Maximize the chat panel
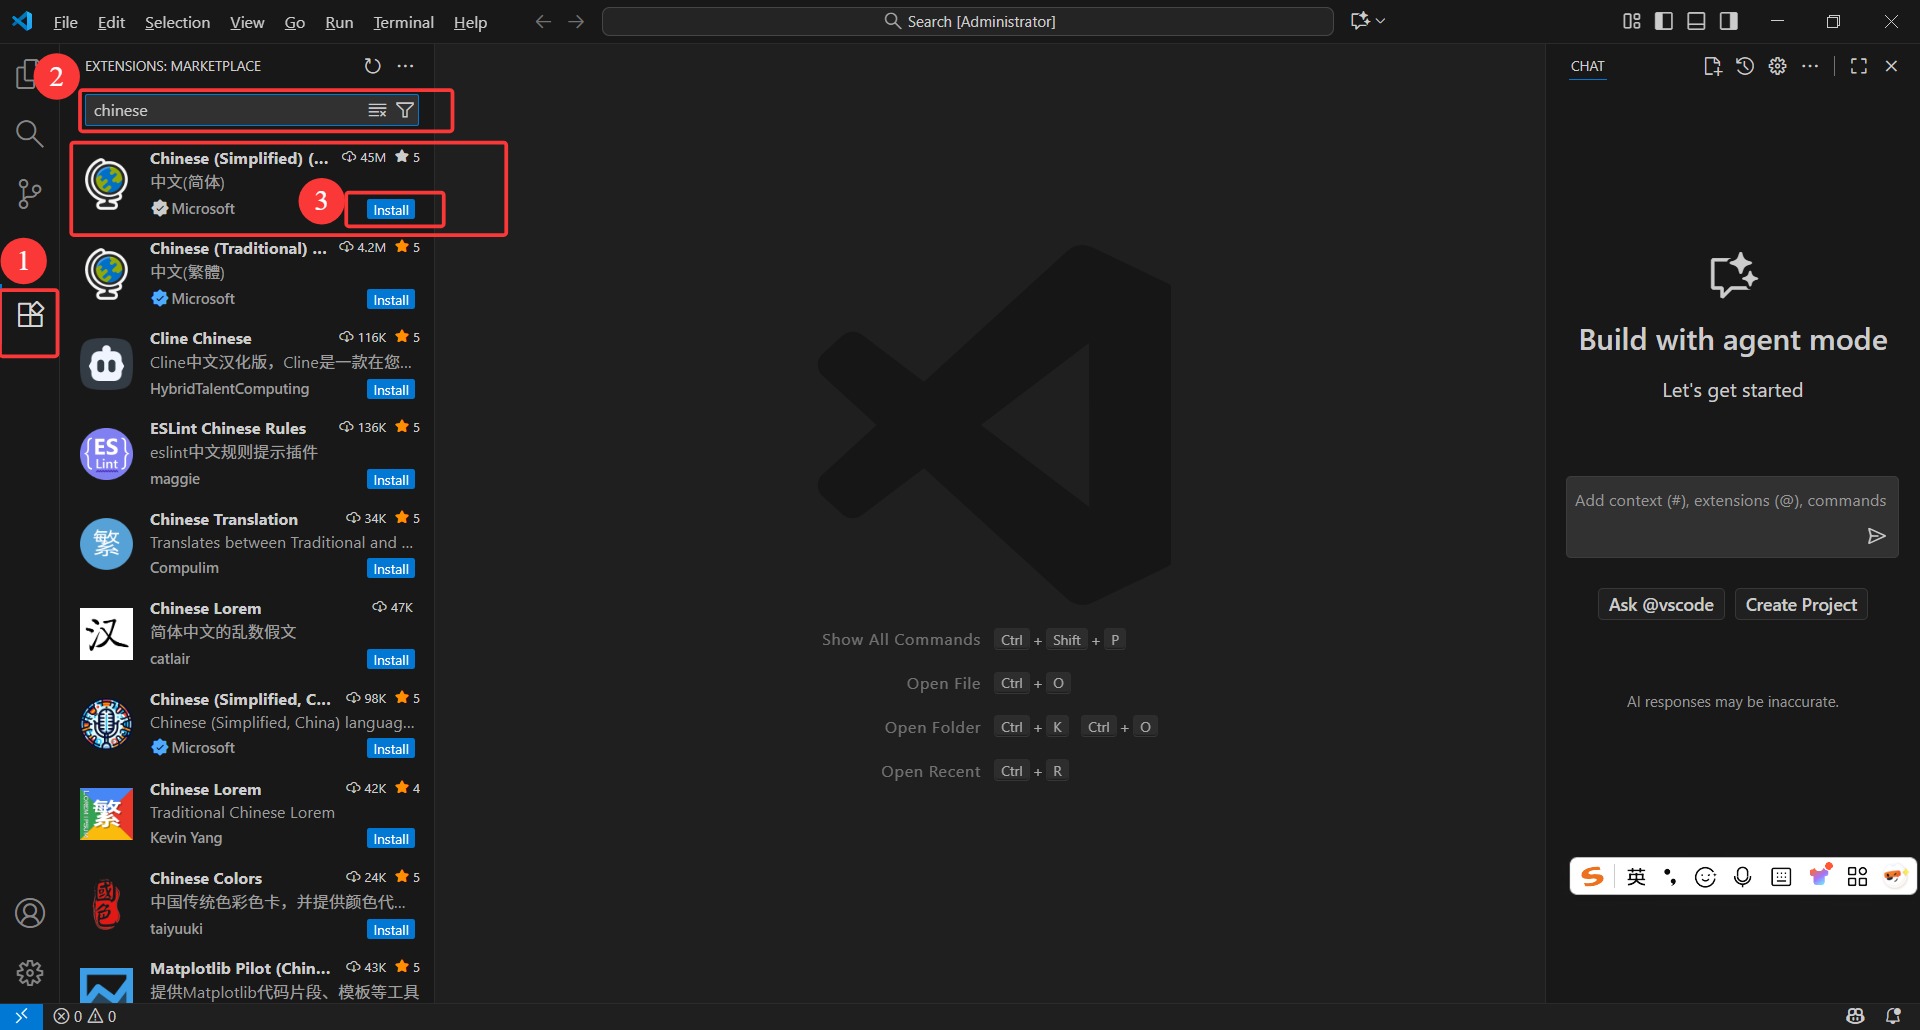The height and width of the screenshot is (1030, 1920). 1859,66
